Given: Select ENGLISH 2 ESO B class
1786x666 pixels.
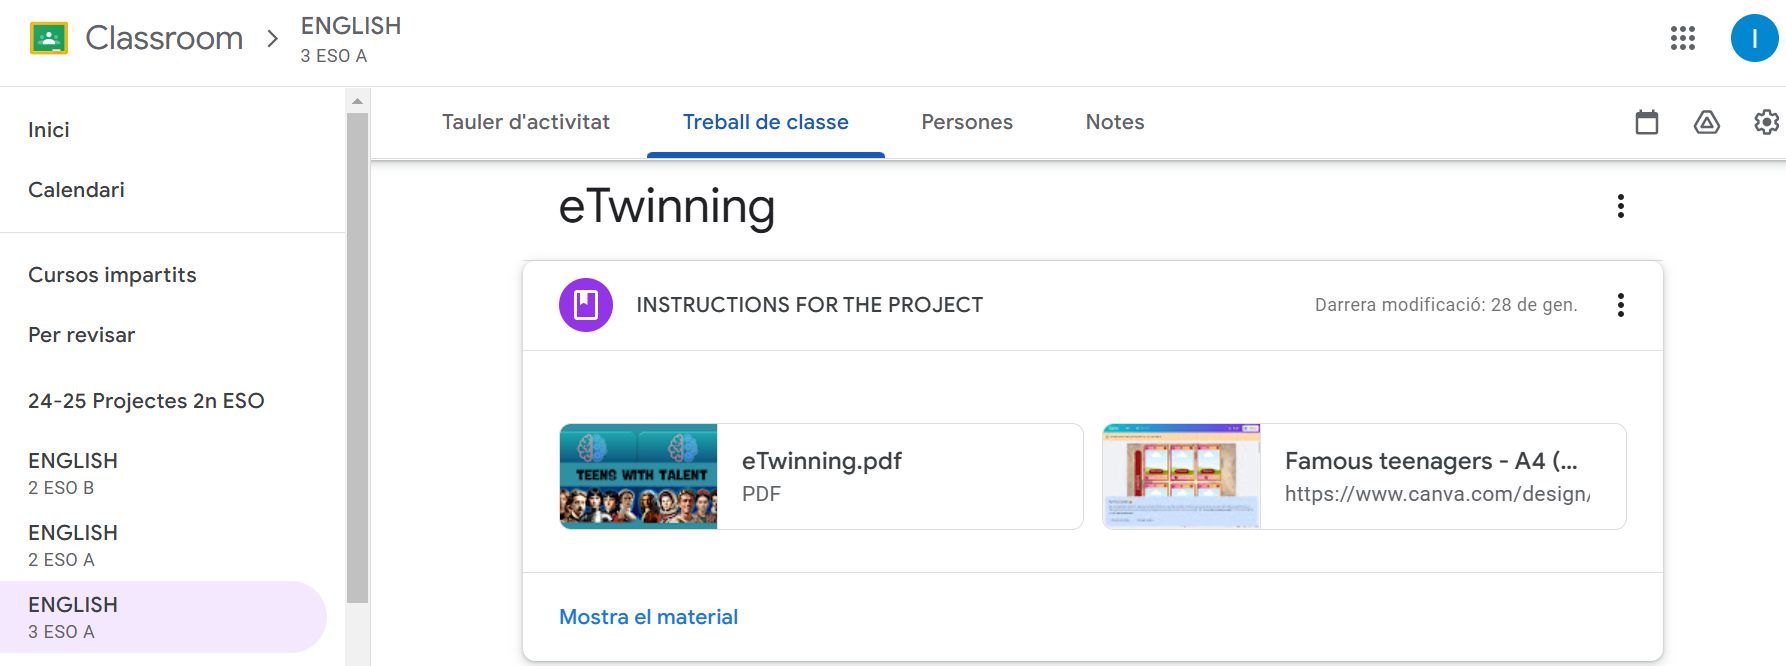Looking at the screenshot, I should [x=73, y=473].
